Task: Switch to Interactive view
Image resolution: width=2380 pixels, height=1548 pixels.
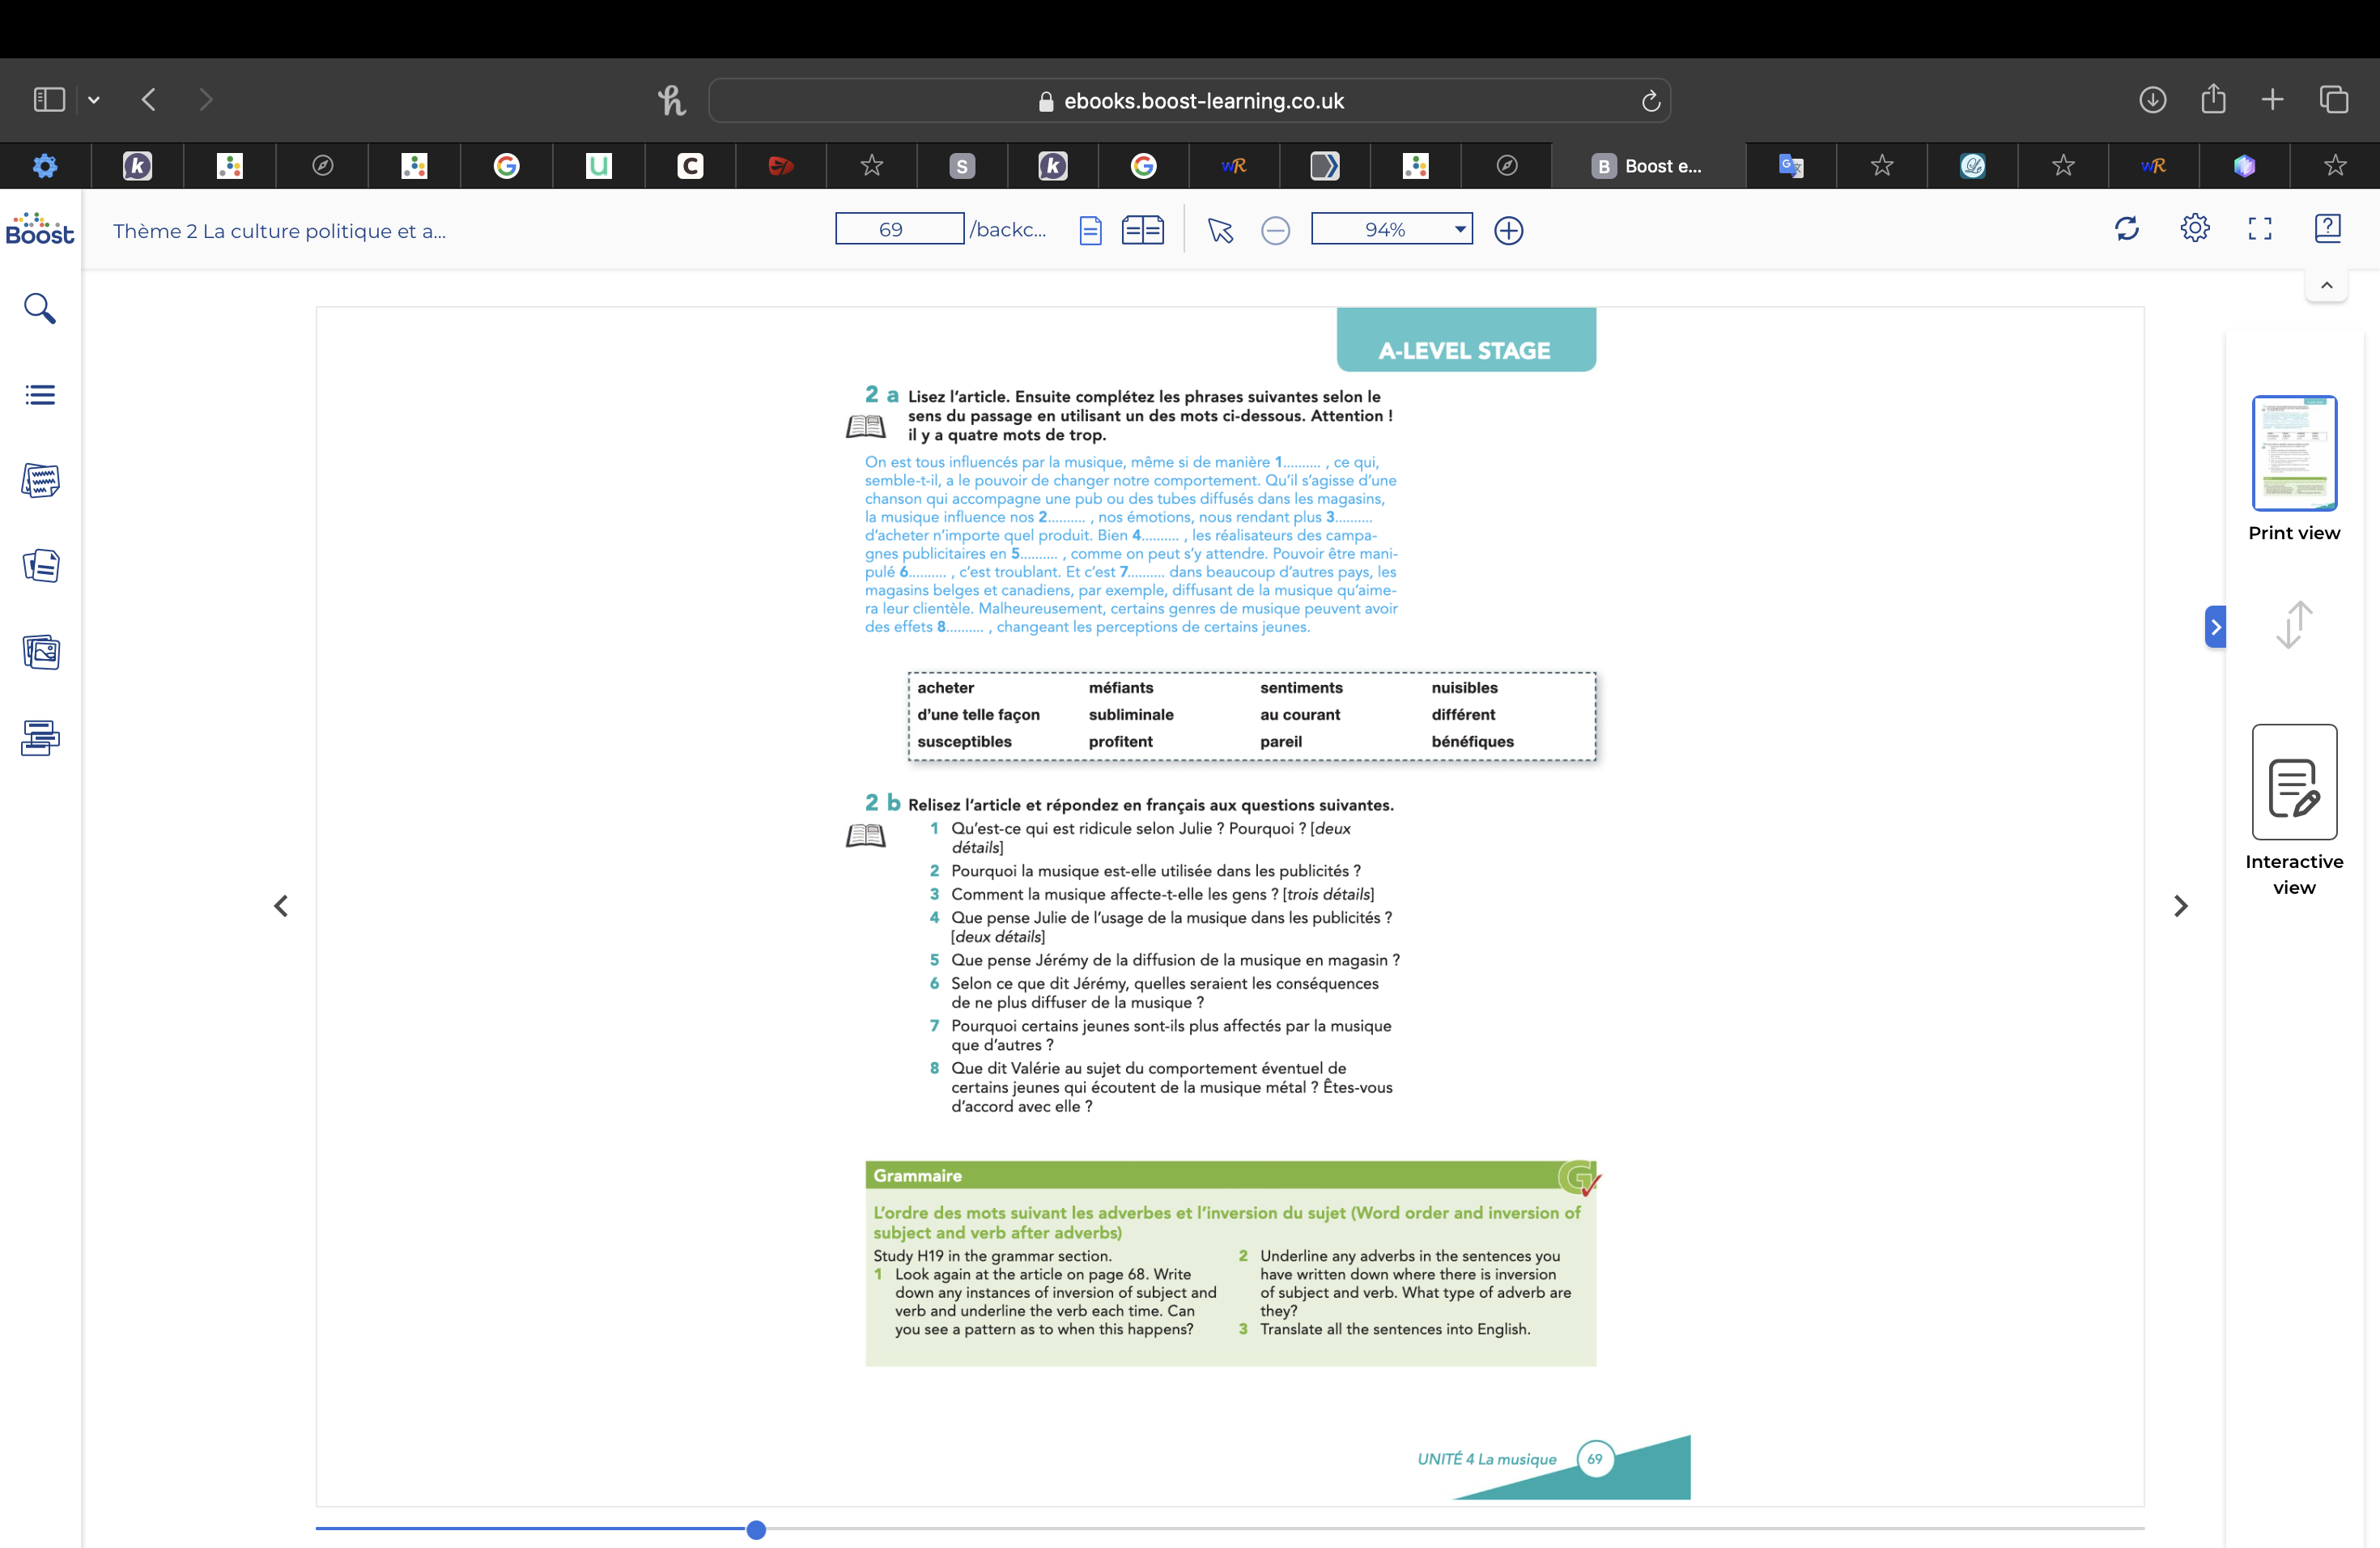Action: (x=2294, y=782)
